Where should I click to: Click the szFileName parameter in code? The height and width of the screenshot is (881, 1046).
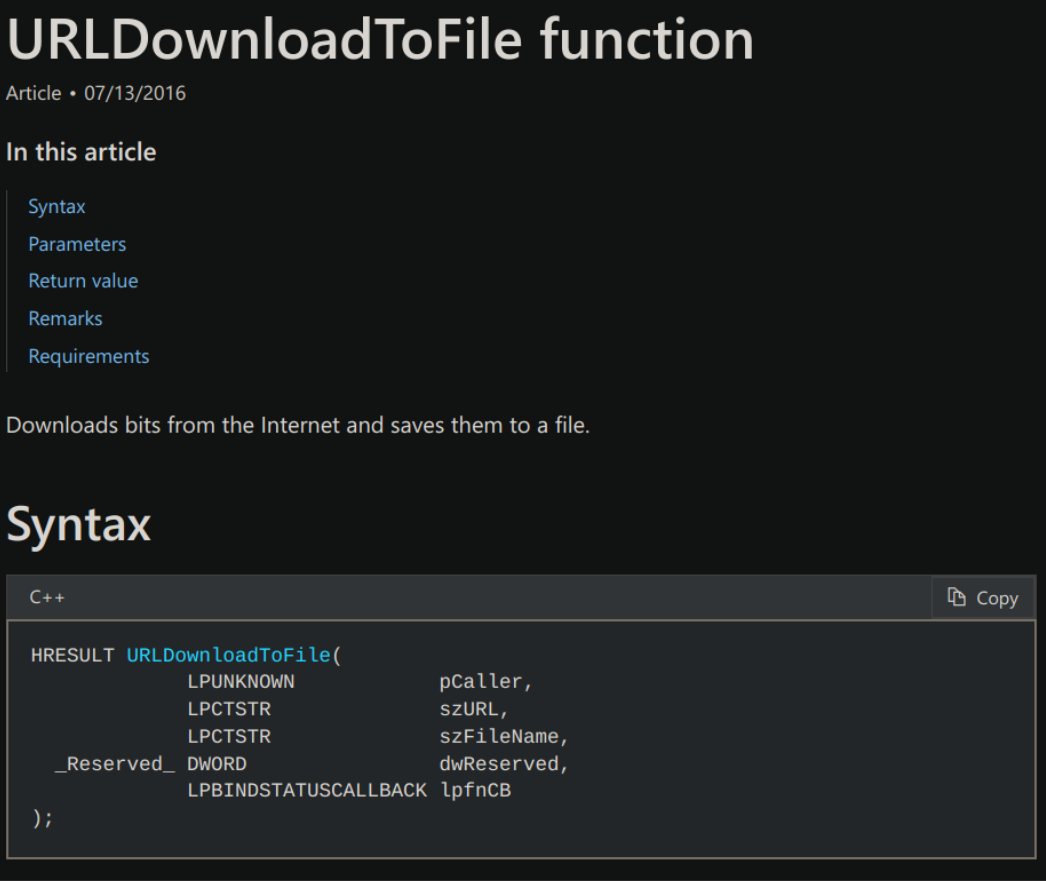click(x=503, y=737)
